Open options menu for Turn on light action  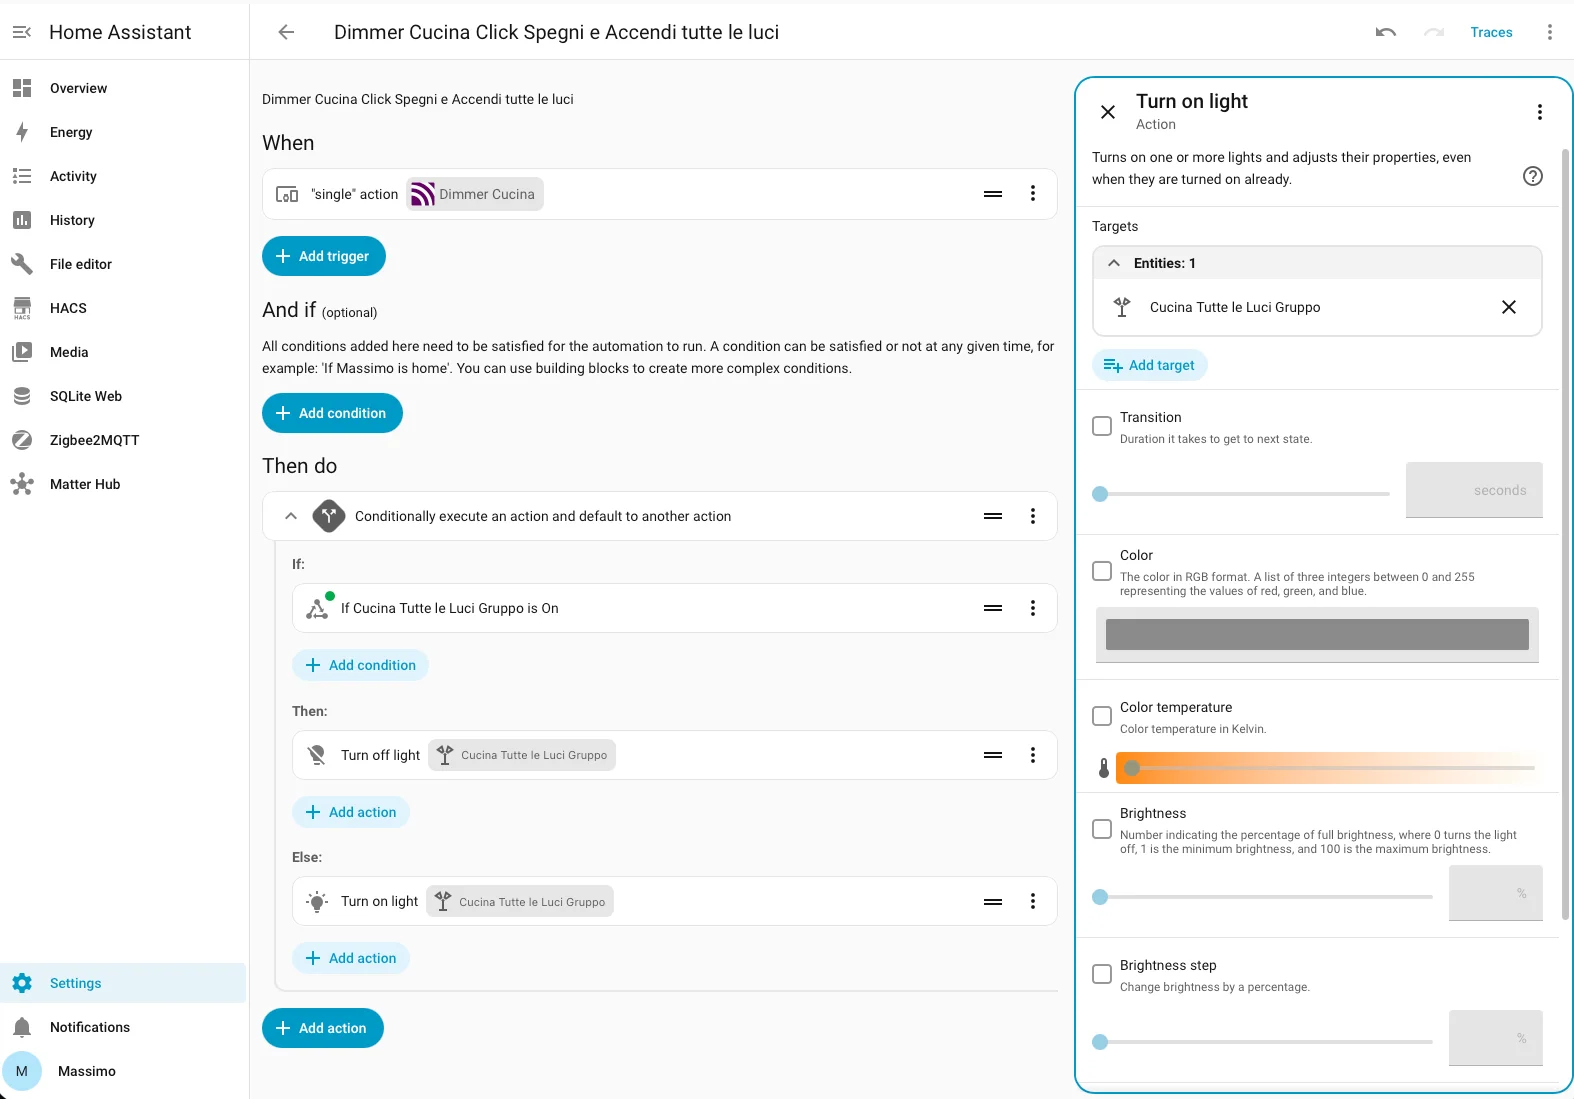[1033, 901]
